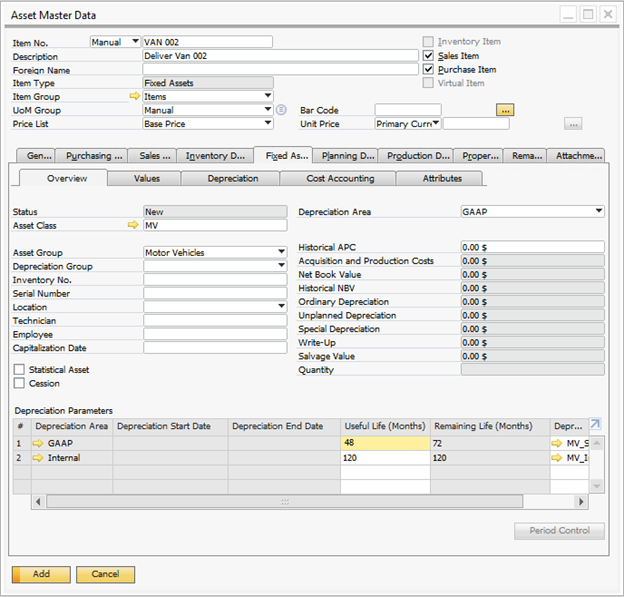This screenshot has width=624, height=597.
Task: Click the table scroll left arrow
Action: (x=38, y=501)
